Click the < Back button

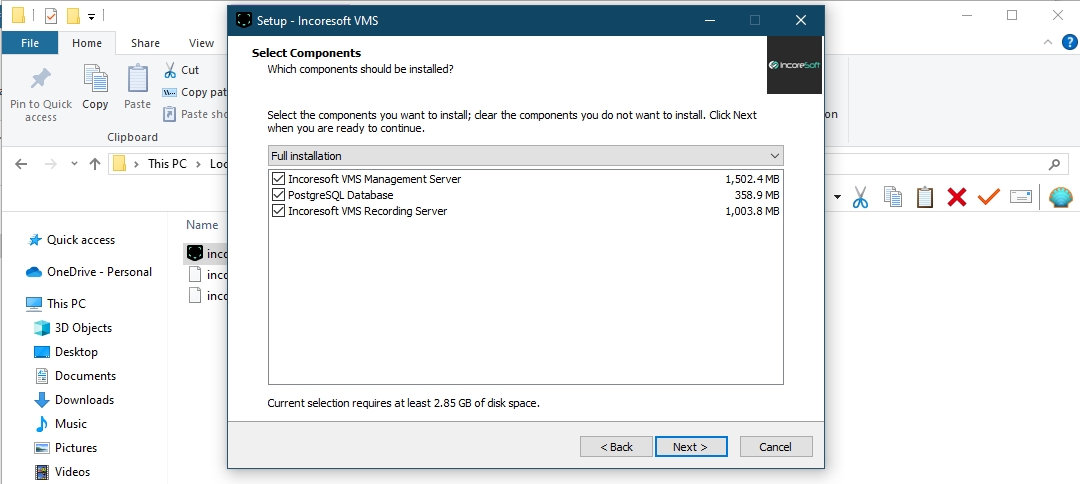616,447
